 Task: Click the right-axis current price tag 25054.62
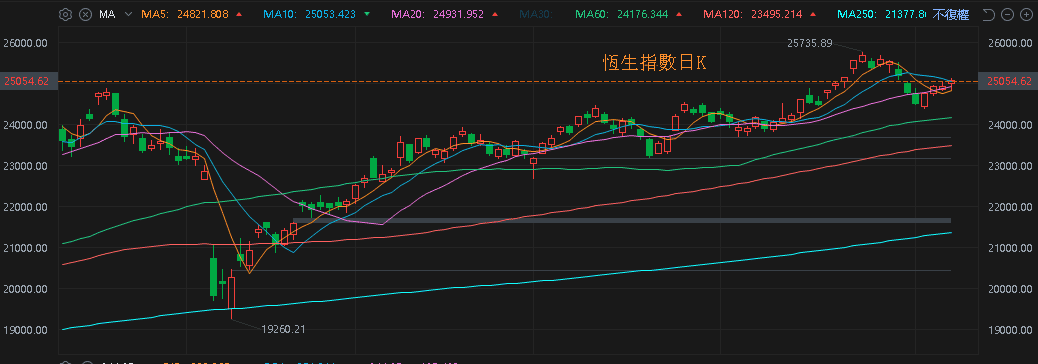coord(1008,81)
